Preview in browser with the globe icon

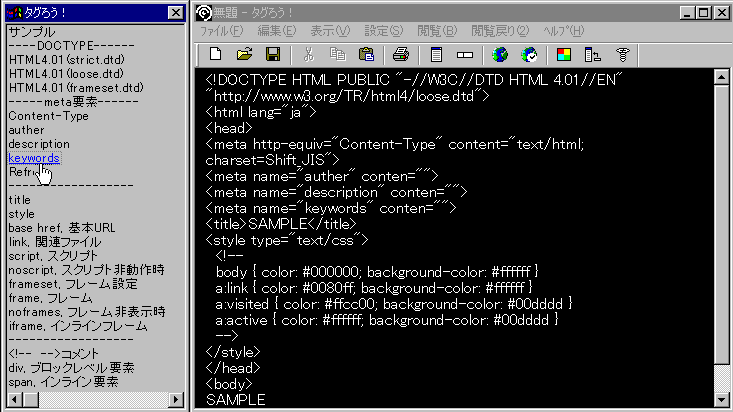click(x=500, y=55)
